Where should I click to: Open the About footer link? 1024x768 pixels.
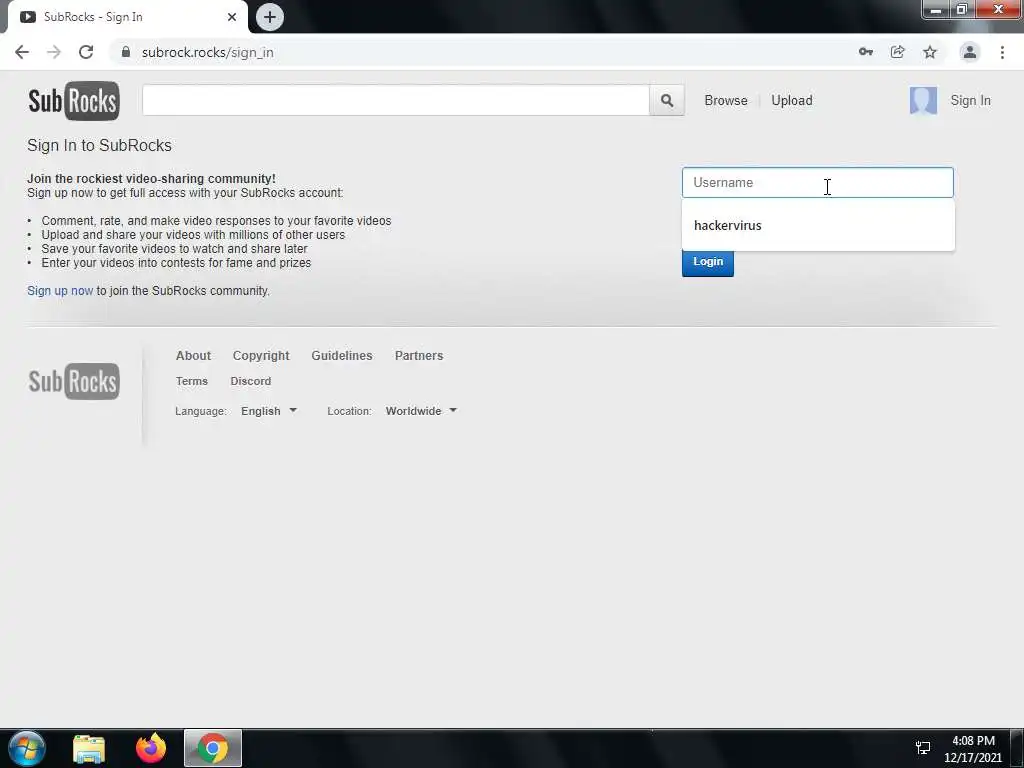tap(193, 355)
